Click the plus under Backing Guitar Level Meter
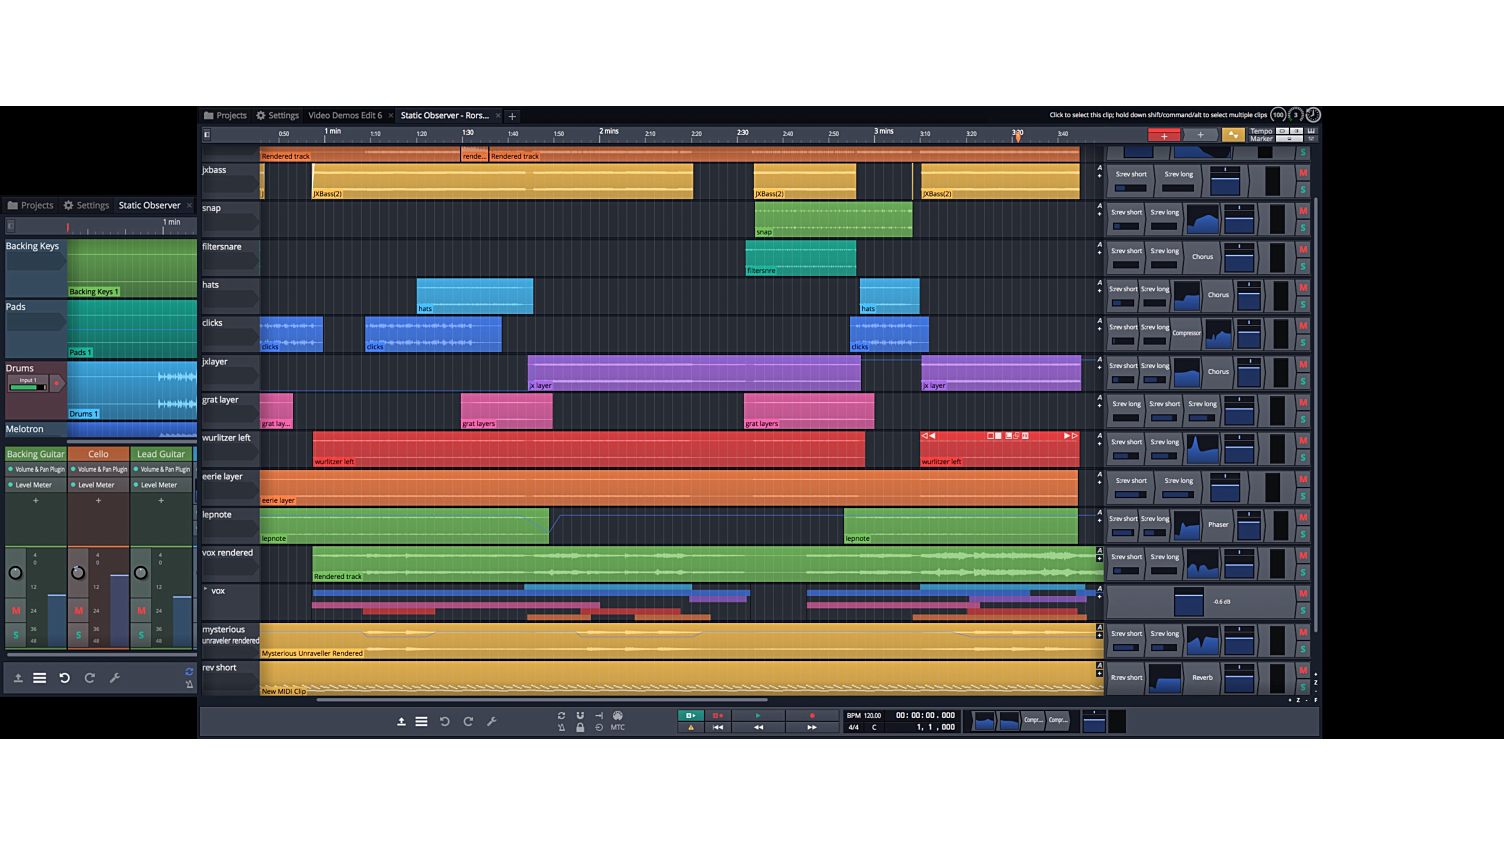This screenshot has height=846, width=1504. [x=36, y=501]
